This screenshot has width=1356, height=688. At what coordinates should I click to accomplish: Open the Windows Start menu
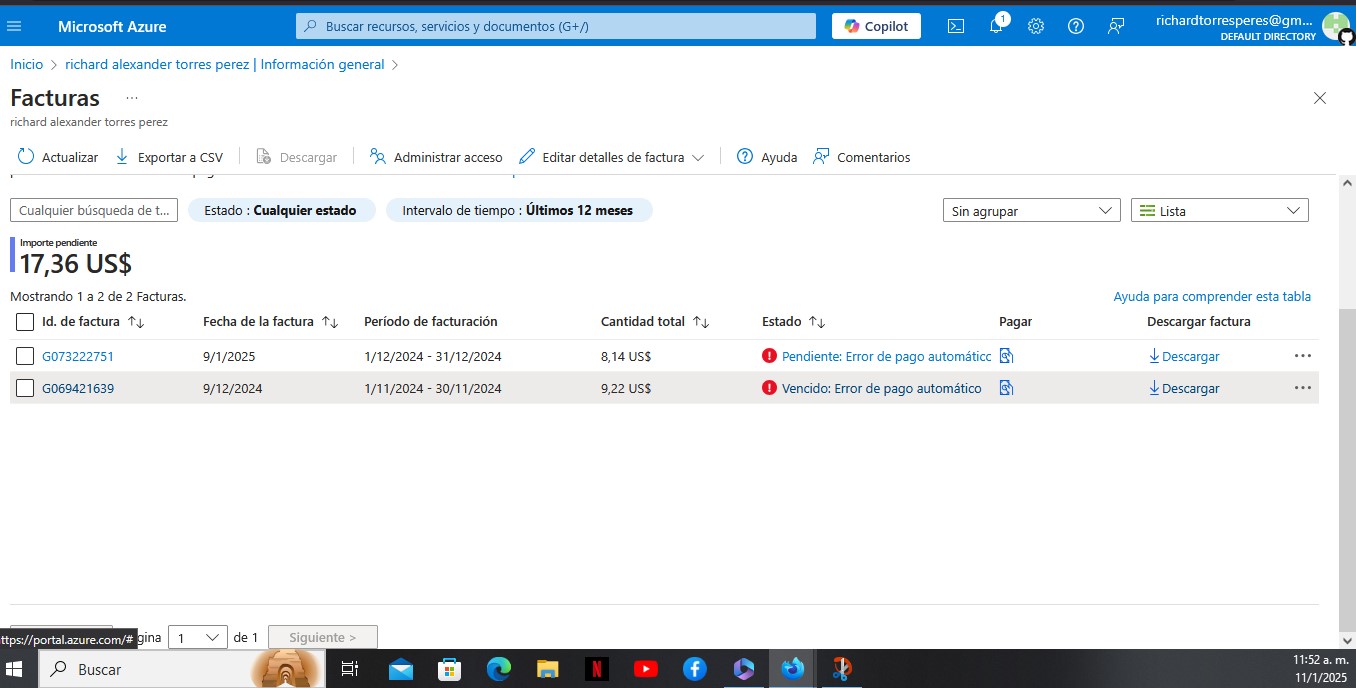click(x=14, y=669)
